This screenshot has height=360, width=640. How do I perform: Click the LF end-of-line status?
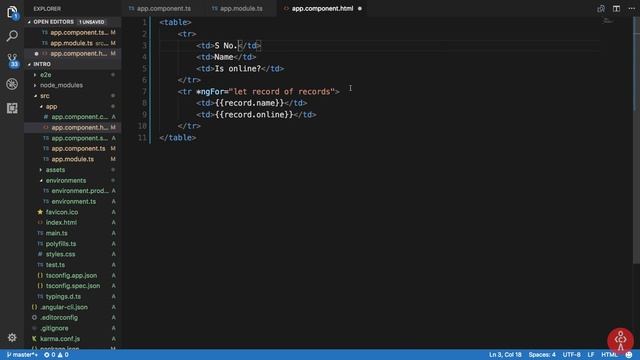pyautogui.click(x=591, y=355)
